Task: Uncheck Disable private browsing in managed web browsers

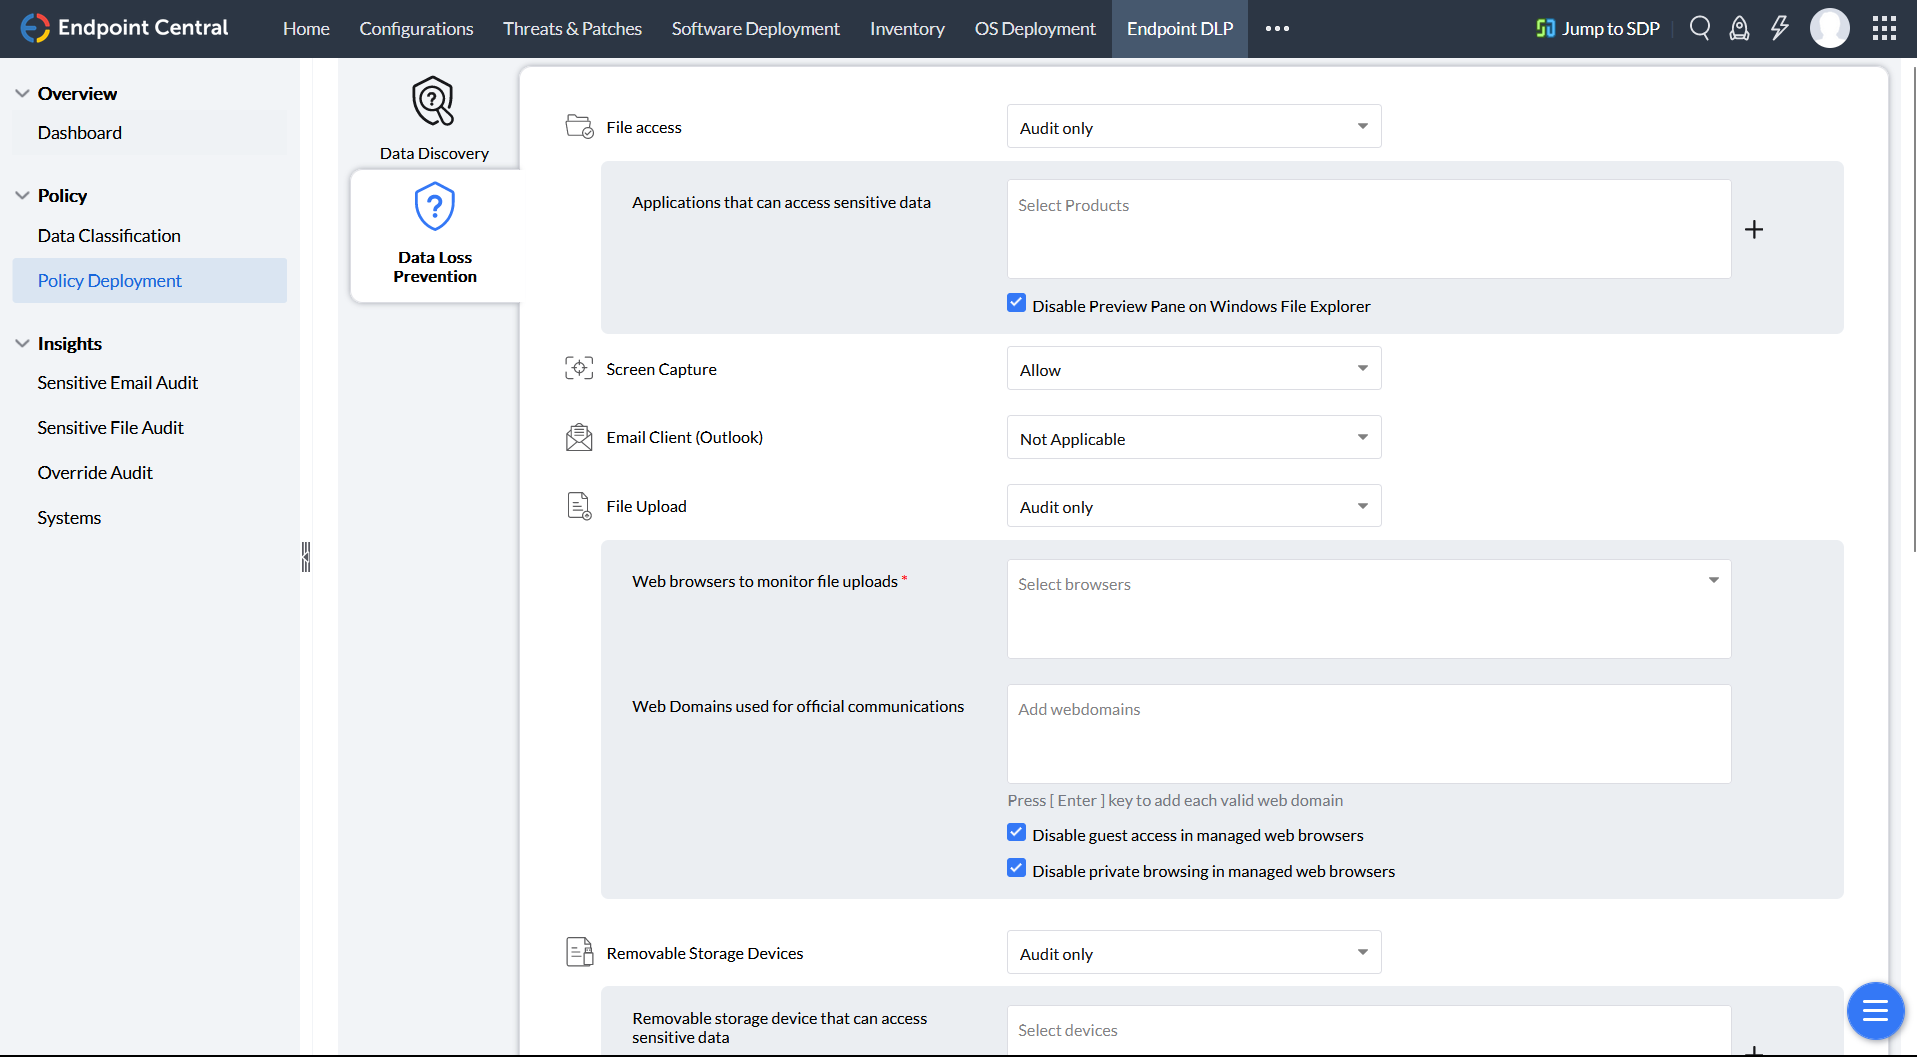Action: point(1016,867)
